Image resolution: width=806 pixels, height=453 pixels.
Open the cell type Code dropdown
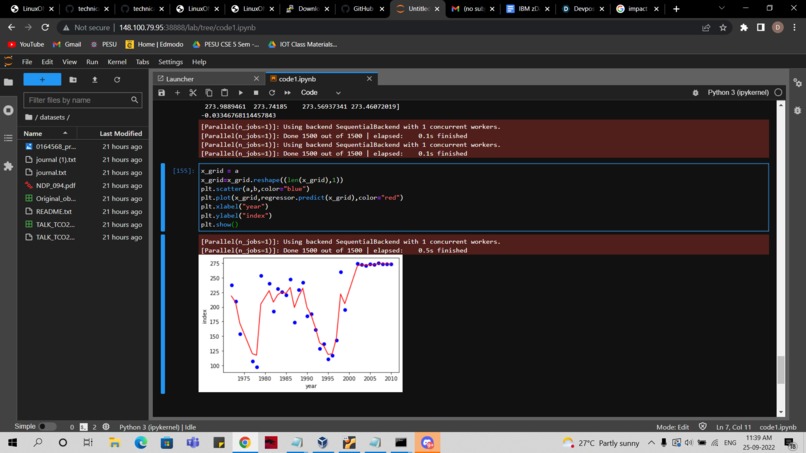320,93
